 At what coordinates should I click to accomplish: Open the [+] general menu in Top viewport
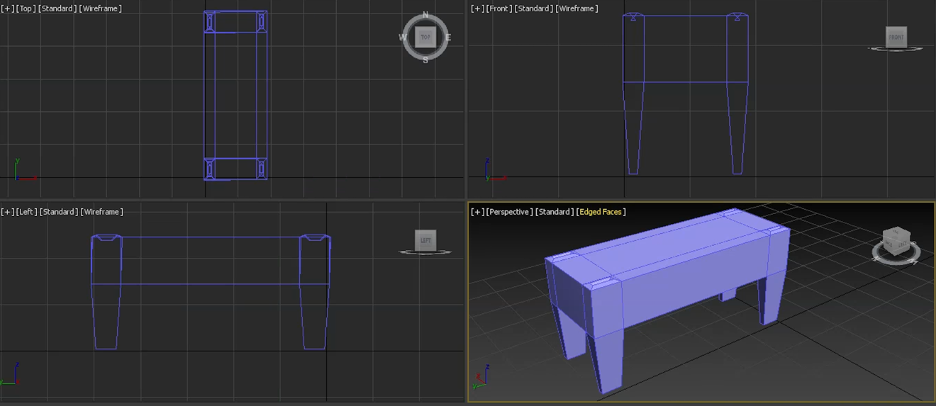(x=8, y=9)
